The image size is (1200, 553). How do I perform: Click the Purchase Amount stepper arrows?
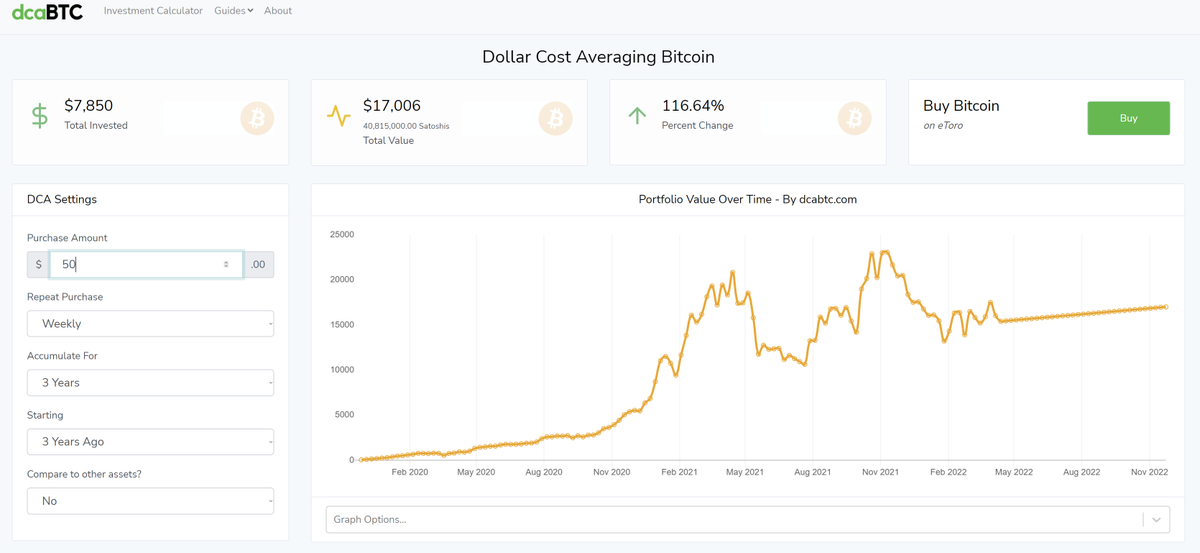point(226,264)
